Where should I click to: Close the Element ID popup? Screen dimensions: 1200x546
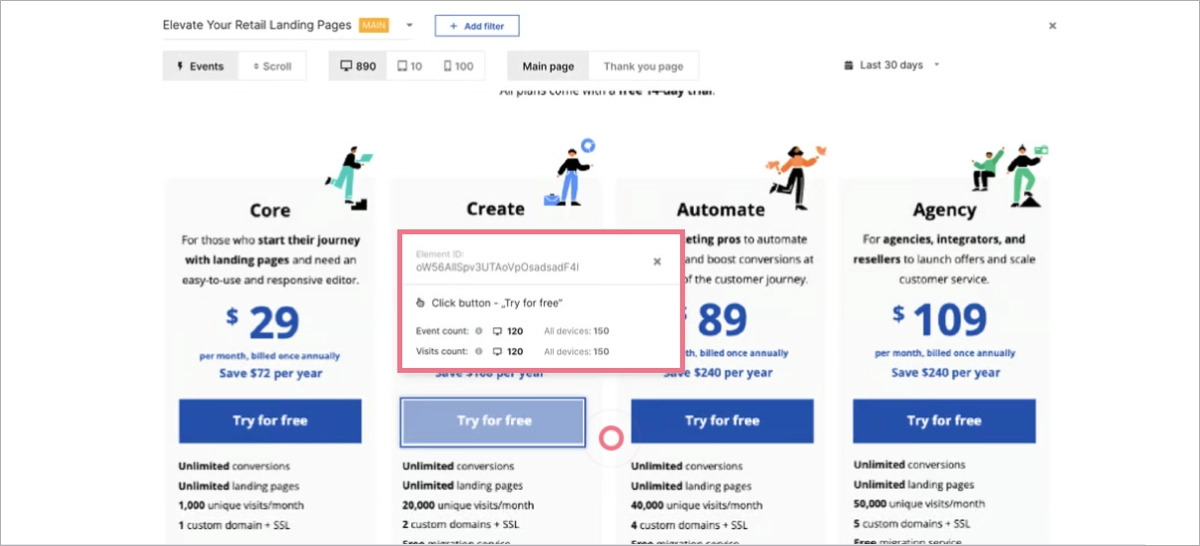coord(657,261)
